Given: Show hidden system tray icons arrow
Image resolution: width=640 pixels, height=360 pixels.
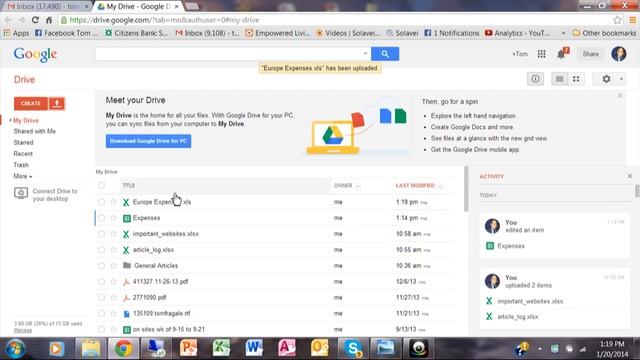Looking at the screenshot, I should point(540,349).
